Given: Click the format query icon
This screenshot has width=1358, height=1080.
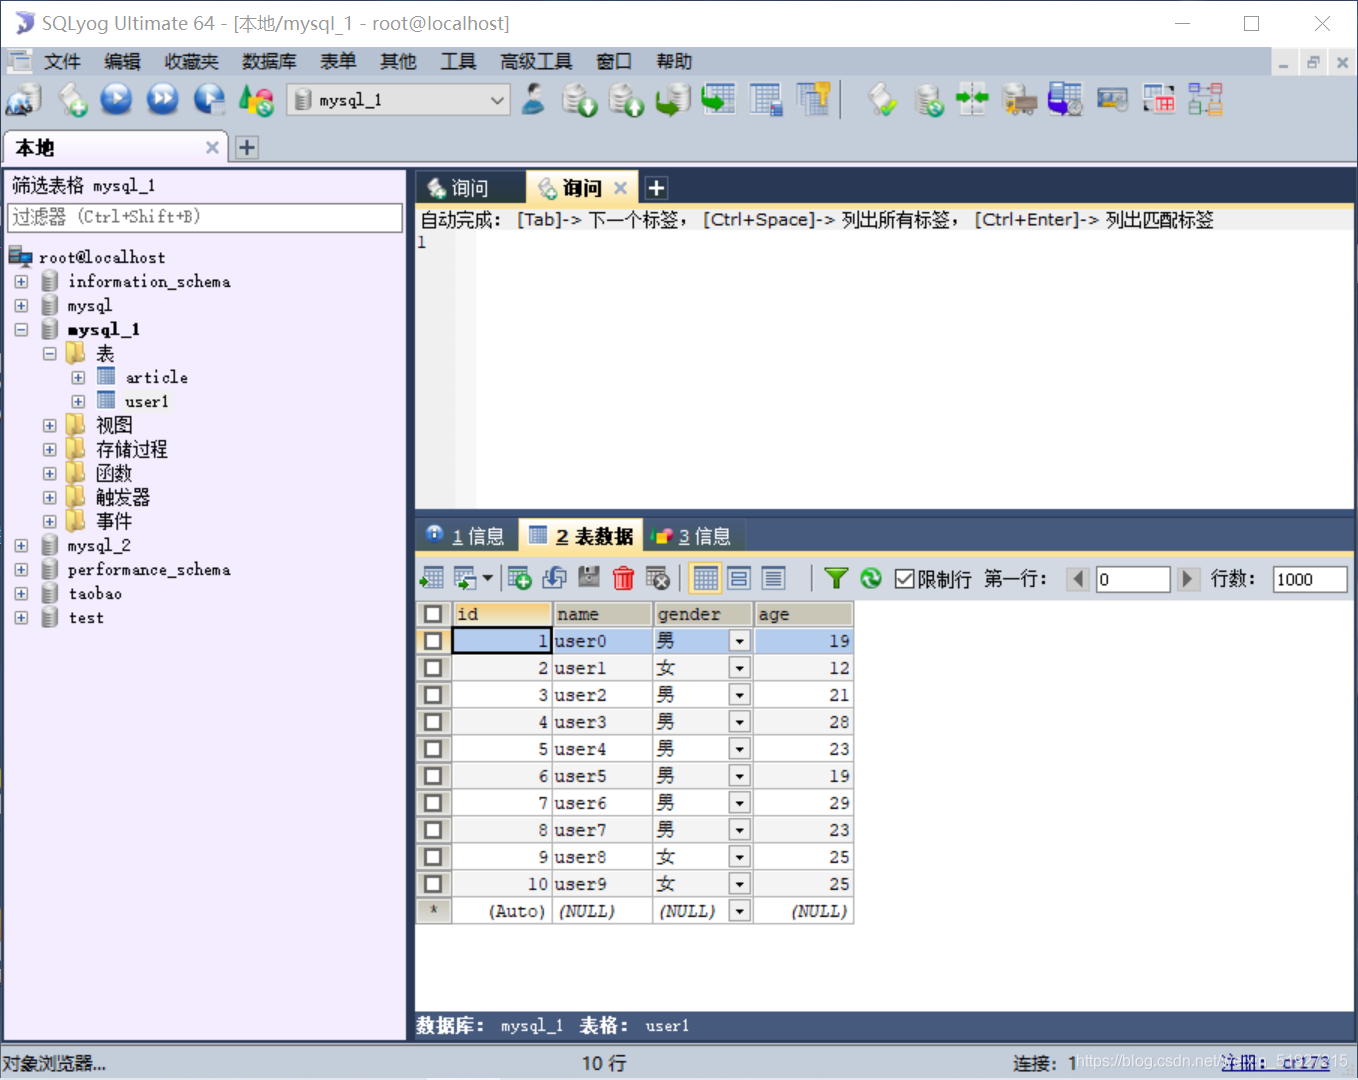Looking at the screenshot, I should tap(881, 99).
